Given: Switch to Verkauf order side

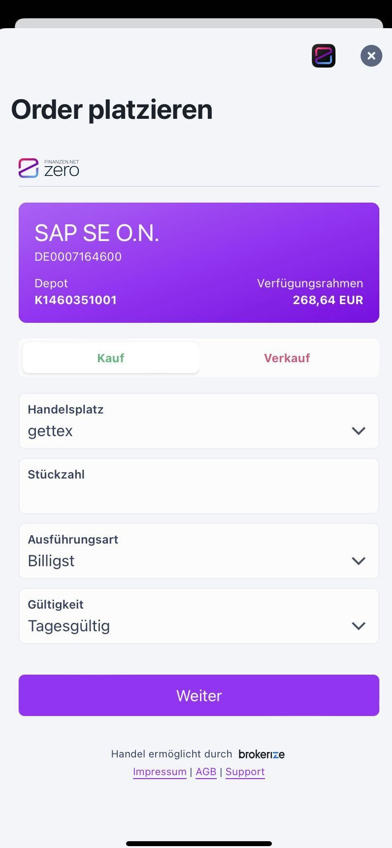Looking at the screenshot, I should [287, 357].
